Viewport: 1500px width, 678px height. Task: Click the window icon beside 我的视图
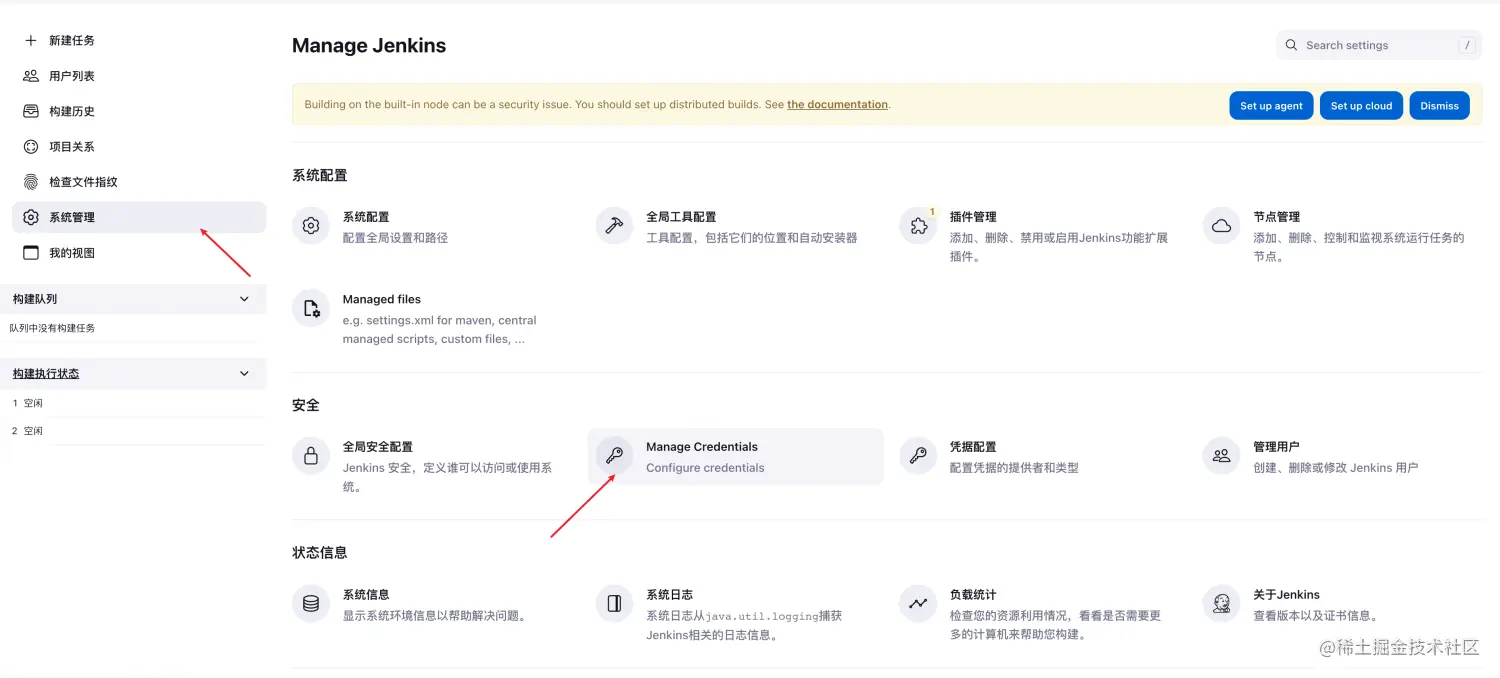click(x=30, y=253)
